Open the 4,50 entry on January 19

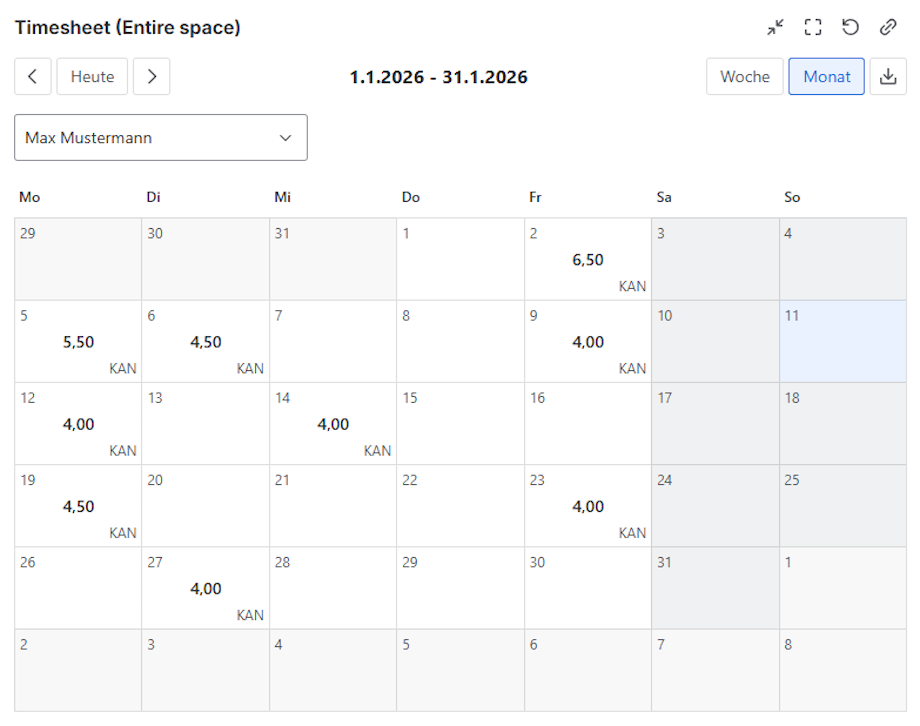(x=78, y=506)
